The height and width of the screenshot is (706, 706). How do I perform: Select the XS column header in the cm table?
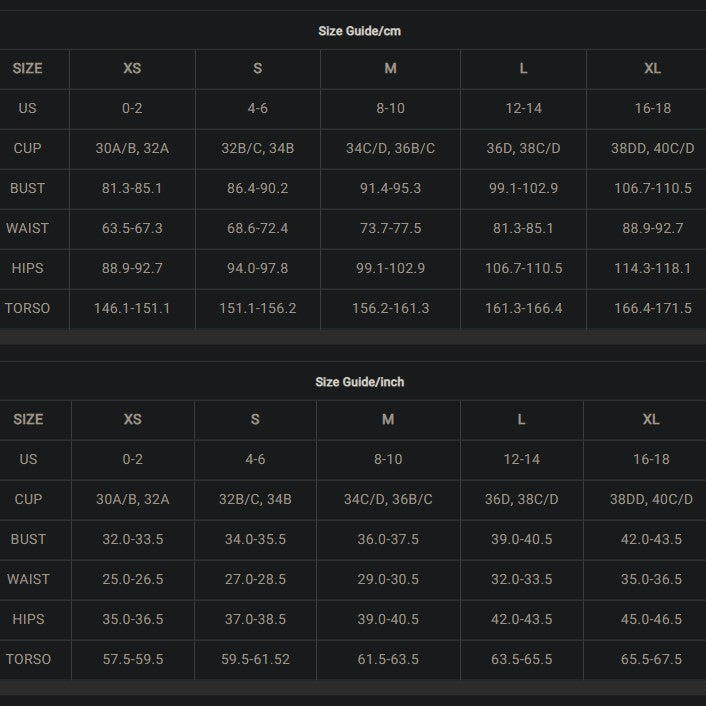coord(132,68)
